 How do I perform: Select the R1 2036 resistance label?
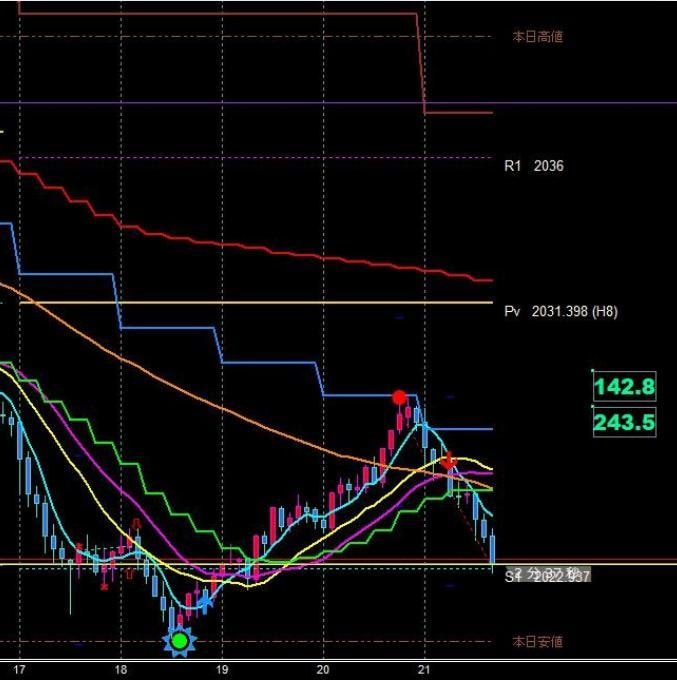pyautogui.click(x=534, y=166)
